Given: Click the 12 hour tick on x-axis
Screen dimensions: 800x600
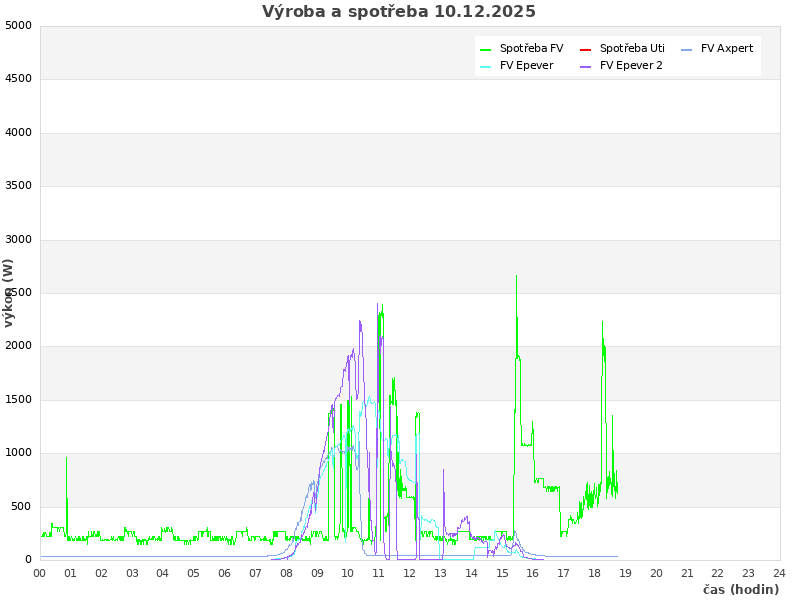Looking at the screenshot, I should tap(410, 573).
